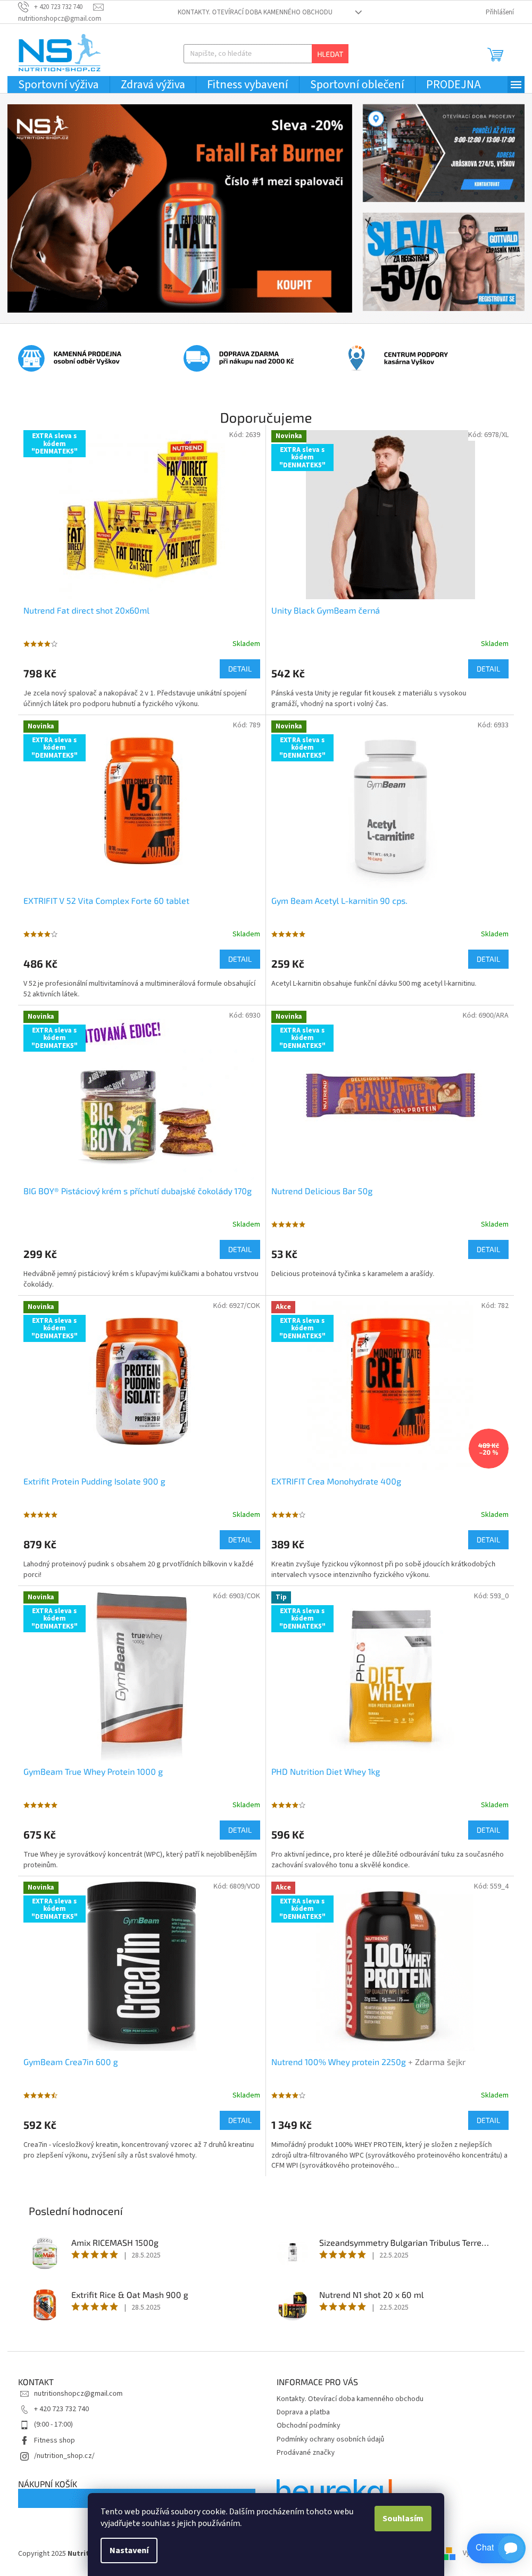Expand the Kontakty otevírací doba dropdown arrow
The image size is (532, 2576).
[x=358, y=12]
